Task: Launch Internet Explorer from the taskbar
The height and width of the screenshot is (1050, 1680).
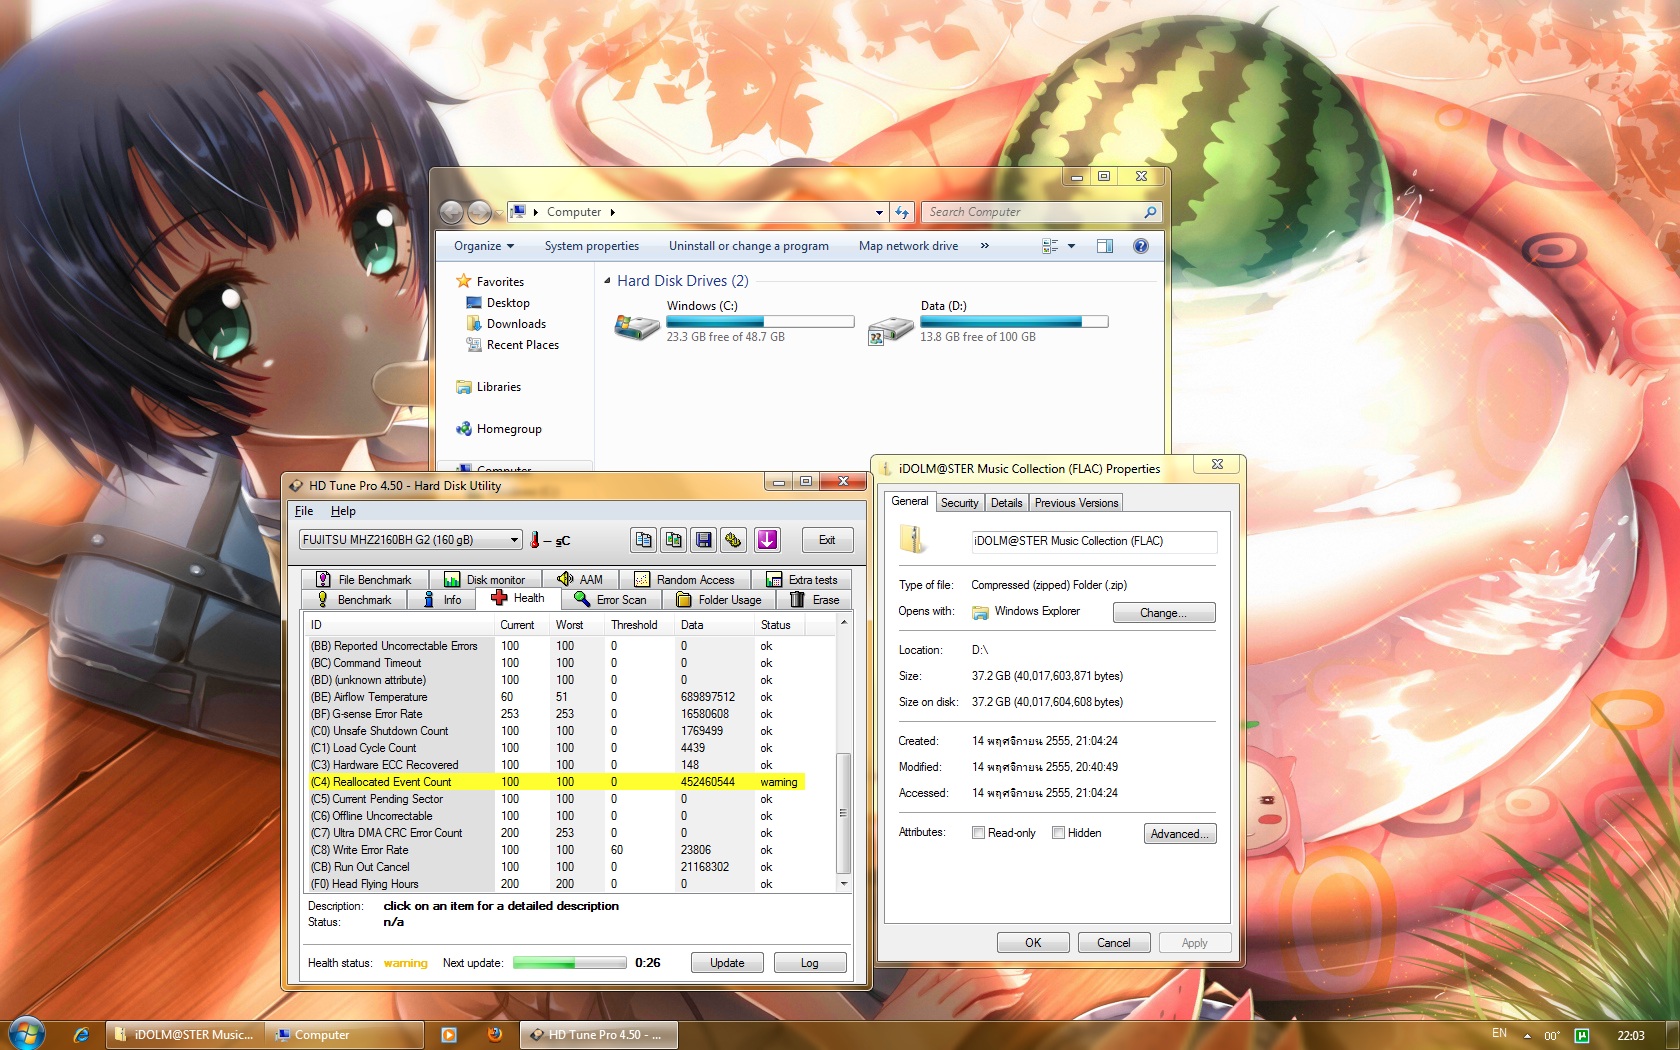Action: coord(81,1035)
